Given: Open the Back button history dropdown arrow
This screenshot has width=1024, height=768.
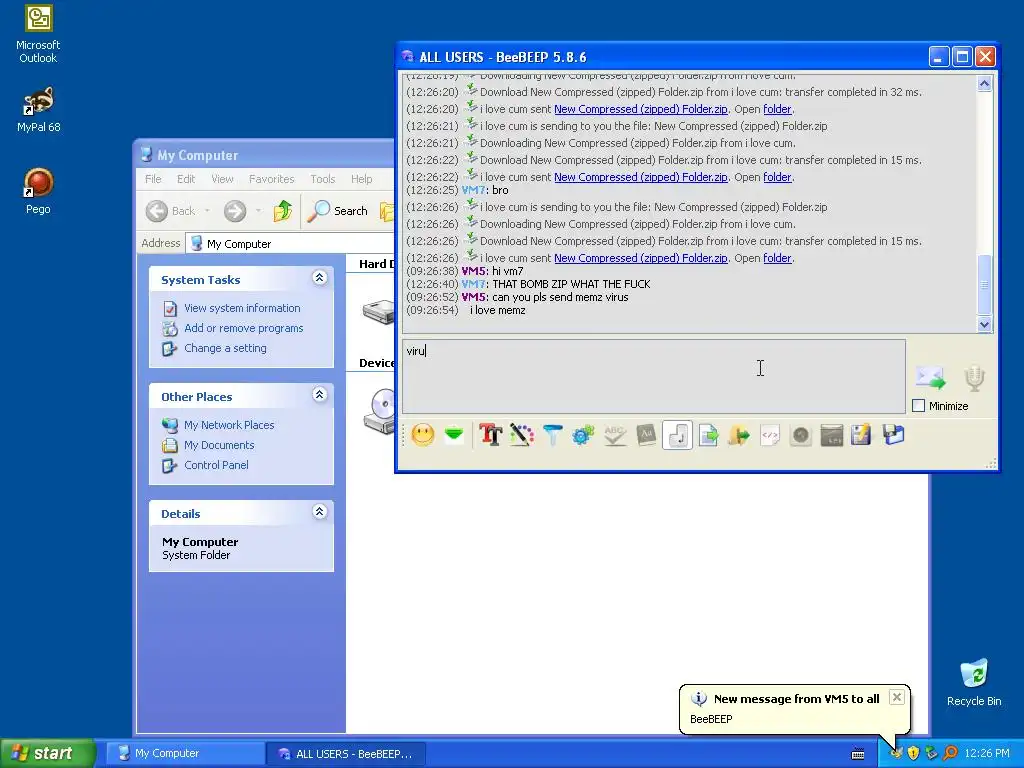Looking at the screenshot, I should pyautogui.click(x=208, y=211).
